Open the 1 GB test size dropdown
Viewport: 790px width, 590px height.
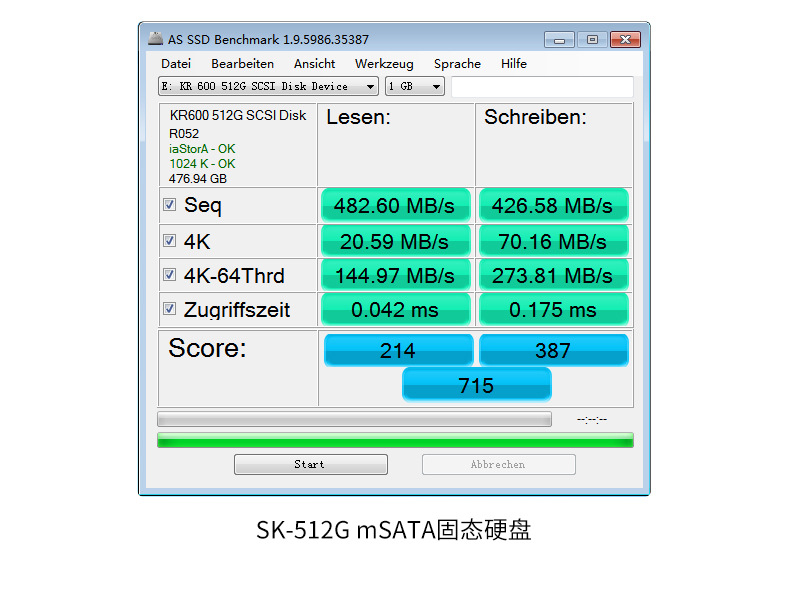tap(415, 86)
